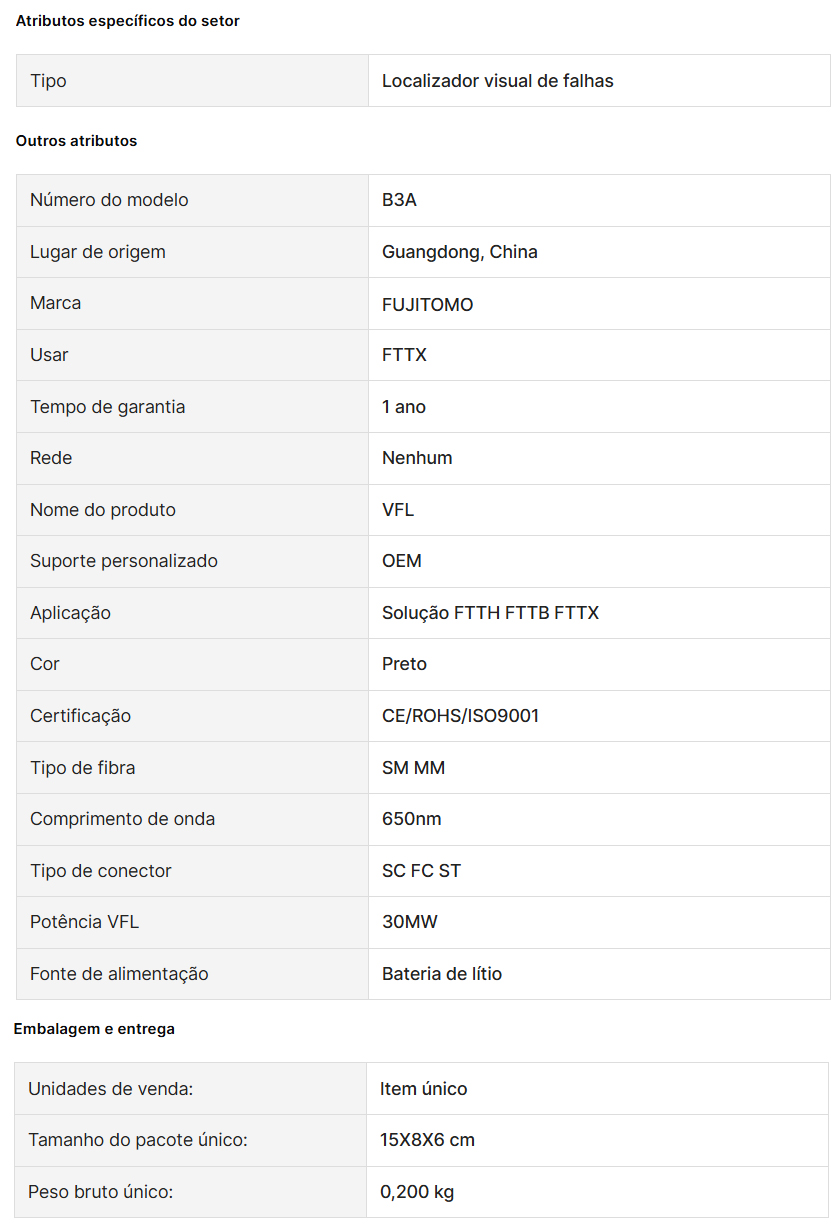Click the 'Localizador visual de falhas' value
The width and height of the screenshot is (839, 1228).
coord(498,81)
